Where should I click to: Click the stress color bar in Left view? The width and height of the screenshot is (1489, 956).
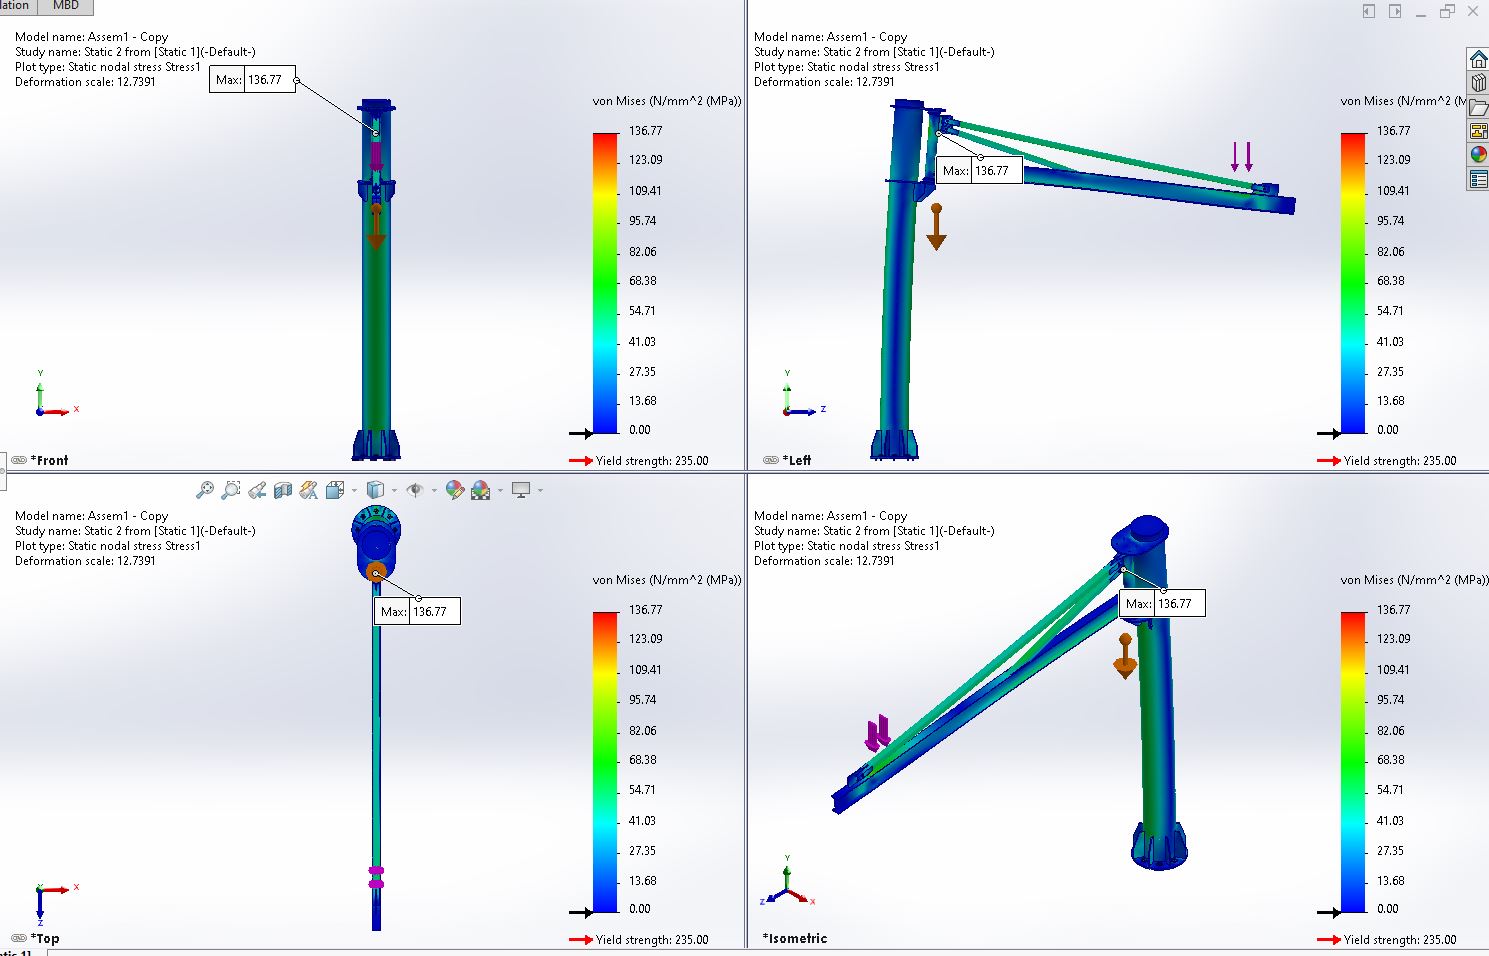1354,283
